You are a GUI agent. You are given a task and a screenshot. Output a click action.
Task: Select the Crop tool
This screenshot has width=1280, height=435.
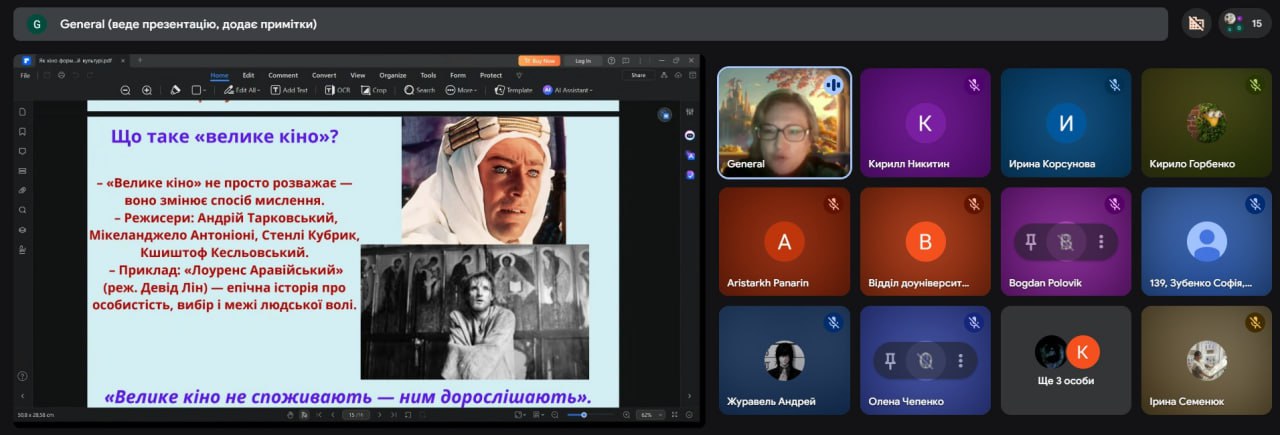374,90
